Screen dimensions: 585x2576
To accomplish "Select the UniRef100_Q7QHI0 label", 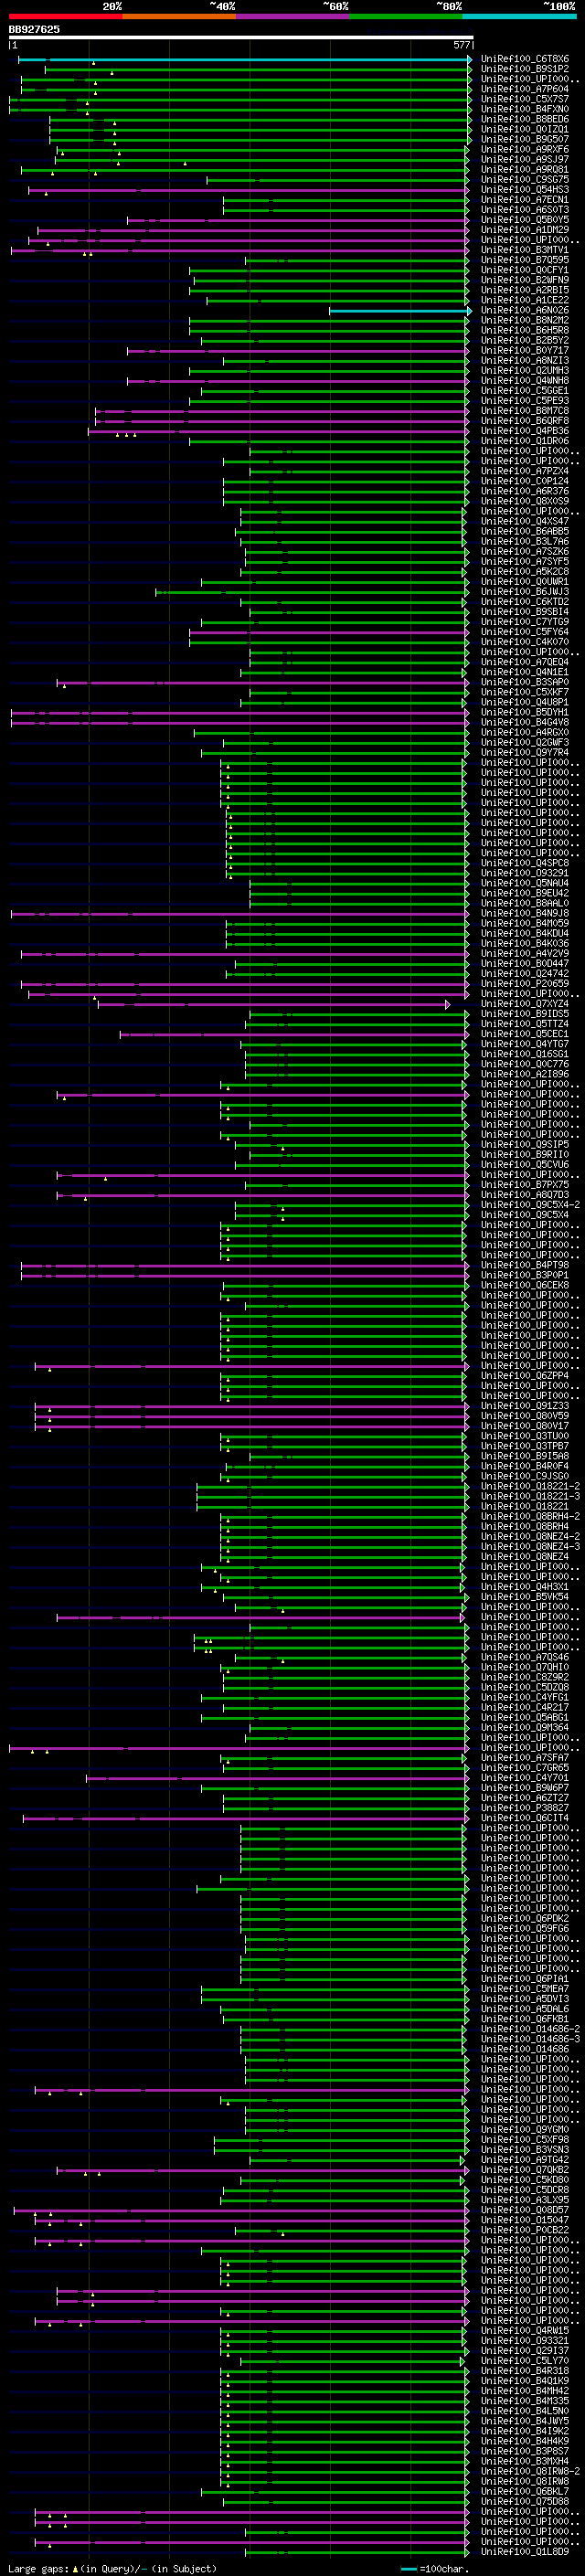I will [525, 1667].
